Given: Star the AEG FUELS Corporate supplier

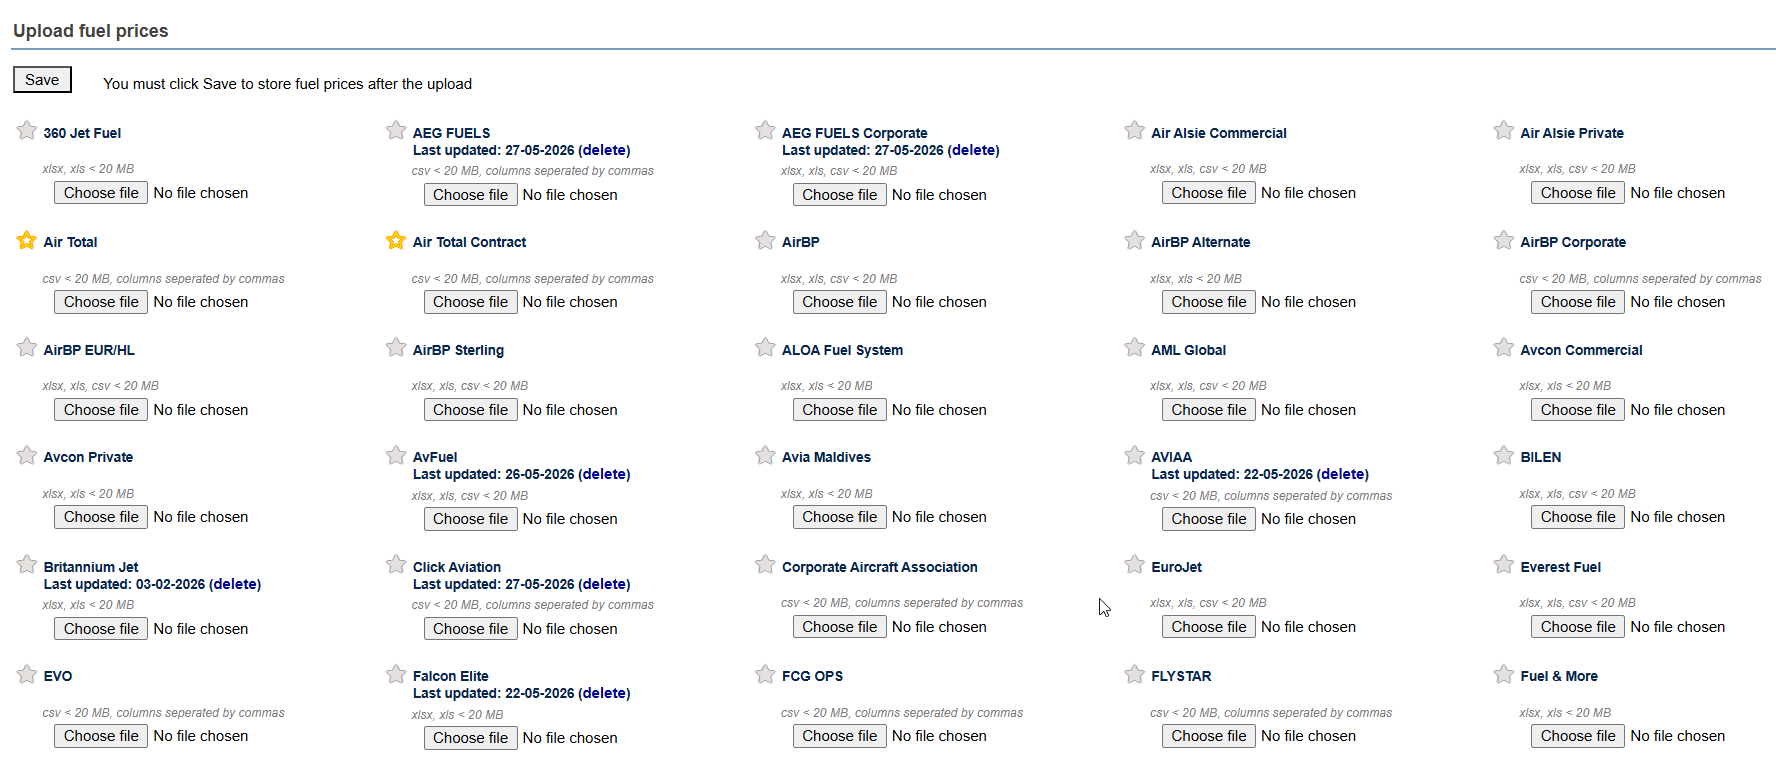Looking at the screenshot, I should point(765,131).
